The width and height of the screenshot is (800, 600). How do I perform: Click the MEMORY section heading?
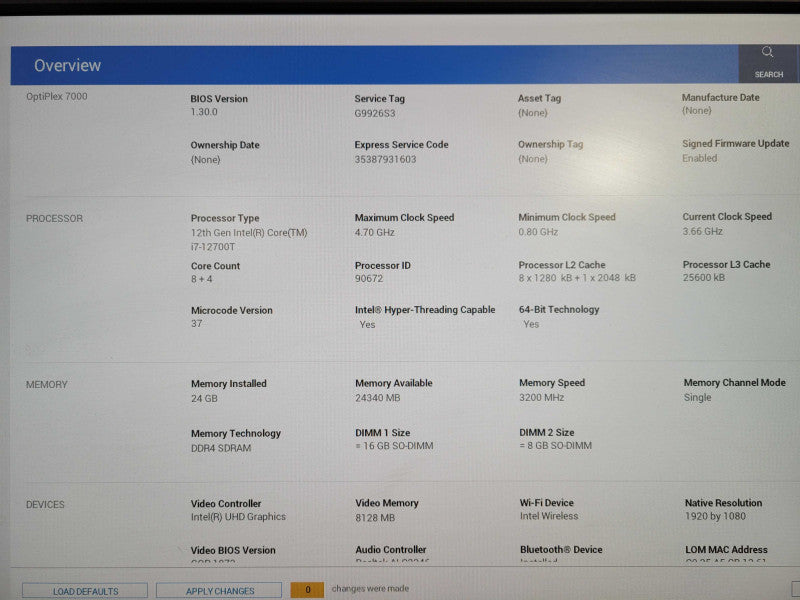pyautogui.click(x=46, y=385)
